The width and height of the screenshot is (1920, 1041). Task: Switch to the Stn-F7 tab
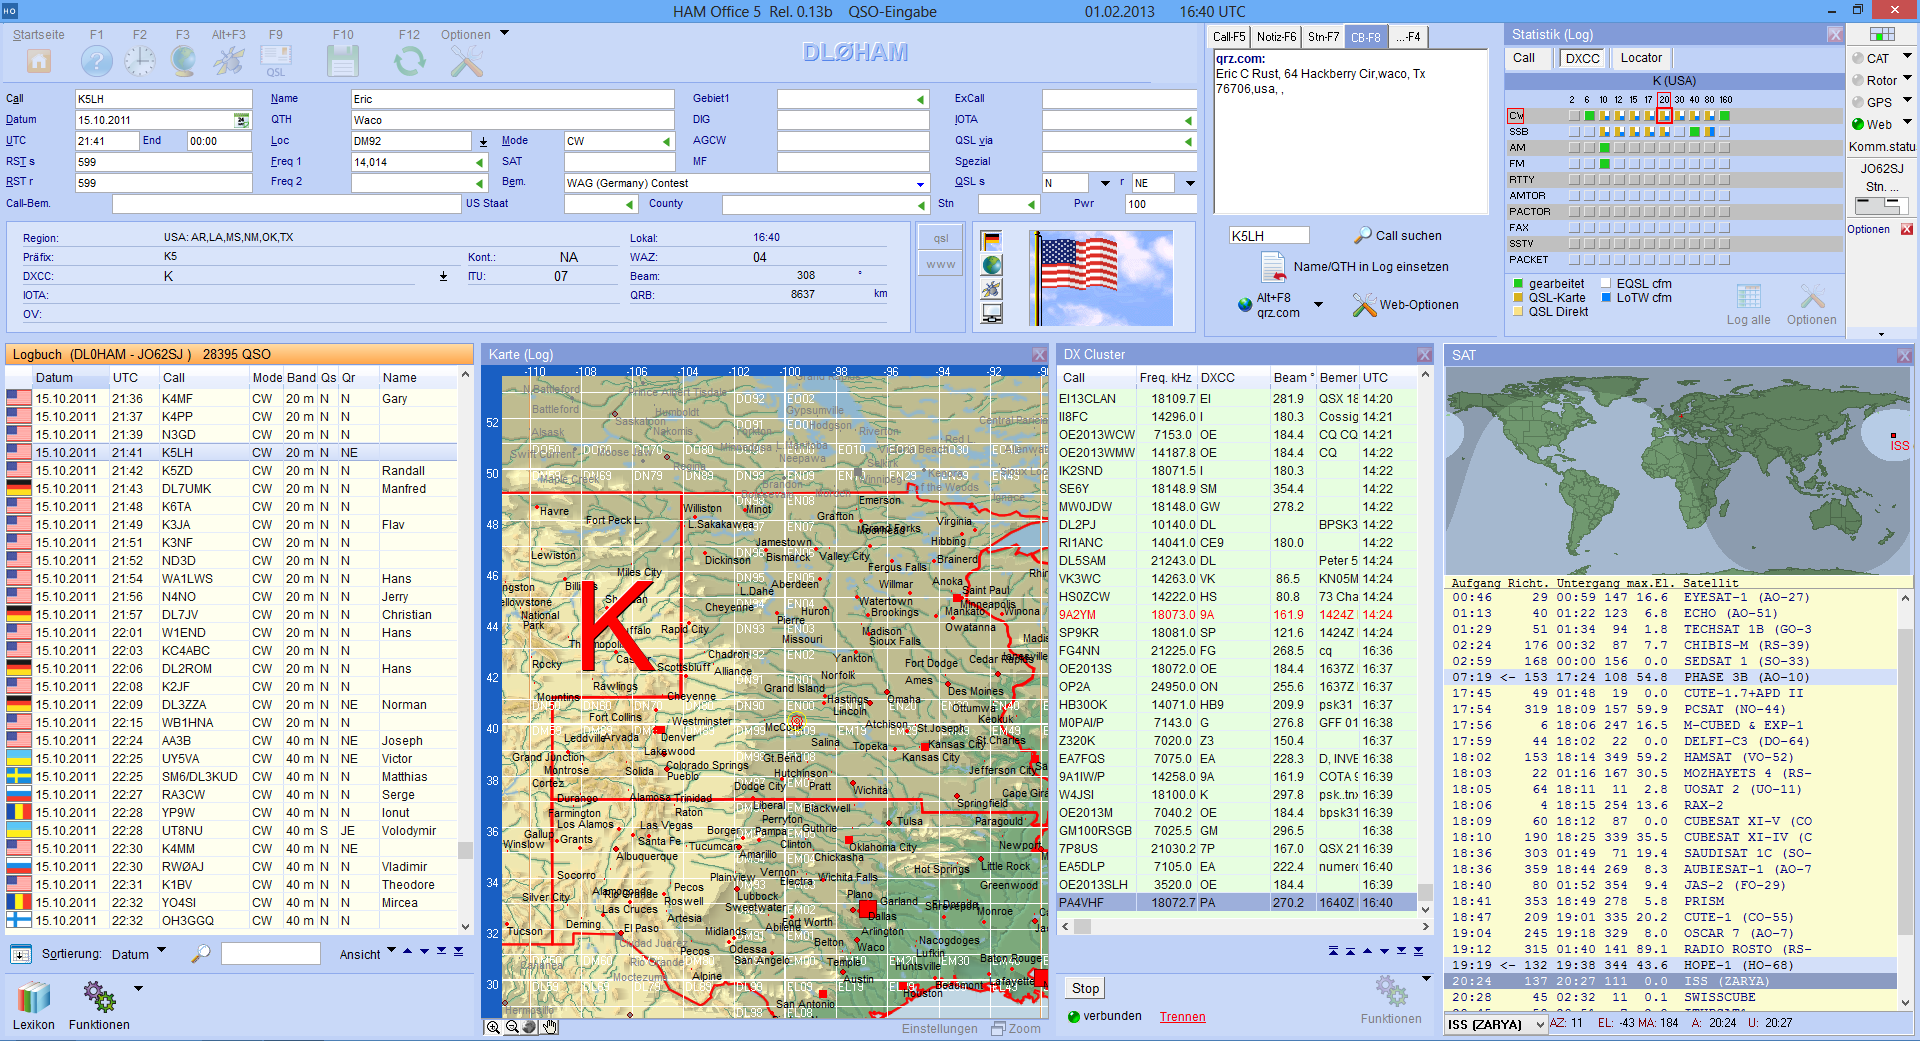point(1323,37)
